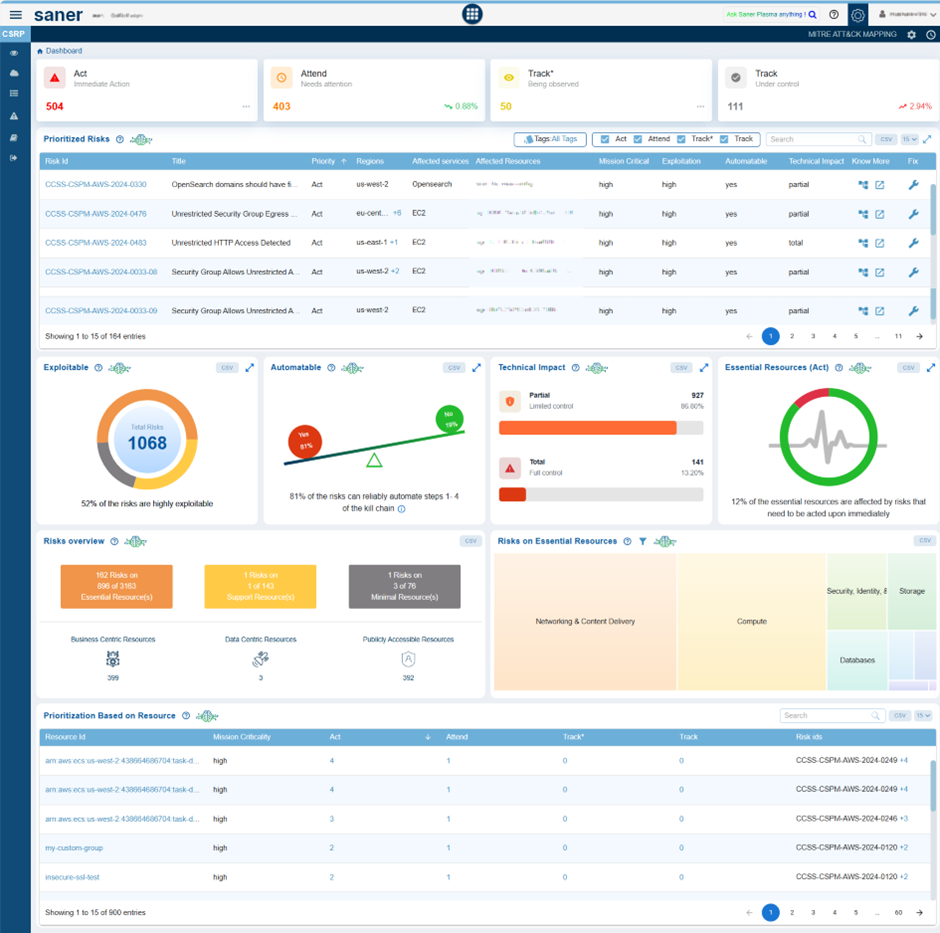Screen dimensions: 940x933
Task: Uncheck the Act priority filter checkbox
Action: 604,140
